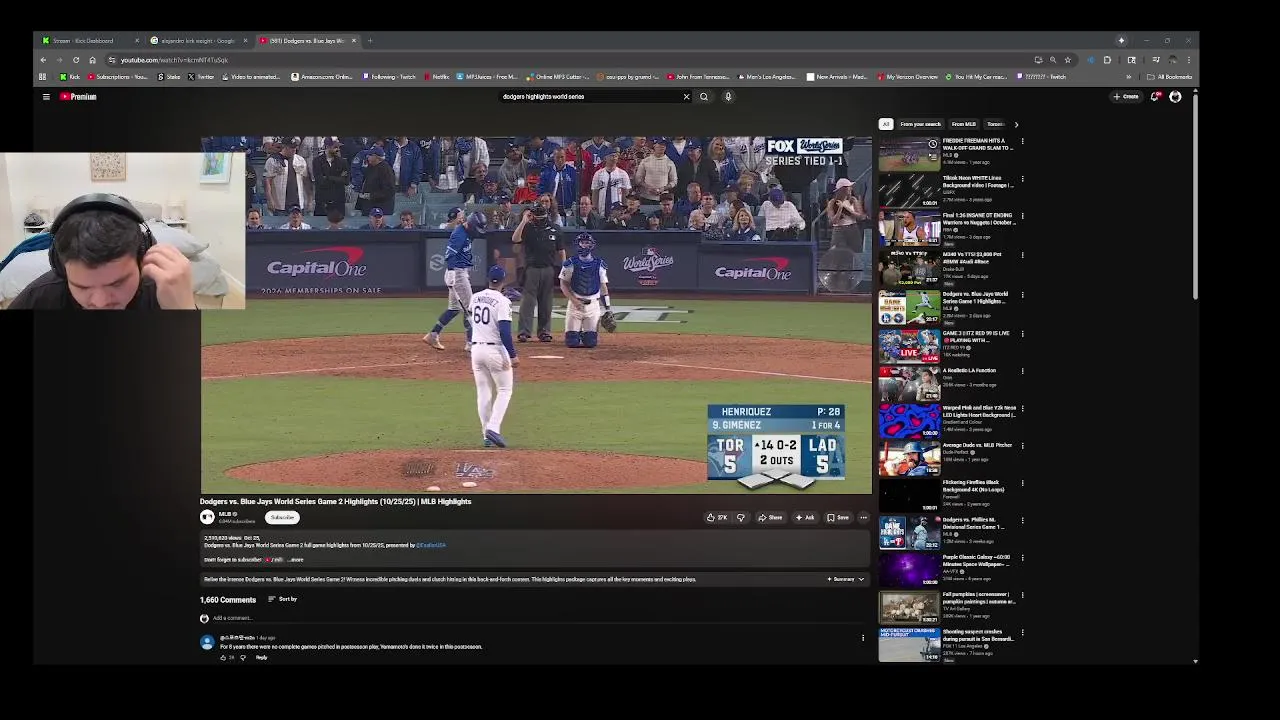Open the bookmarks apps grid icon

42,77
